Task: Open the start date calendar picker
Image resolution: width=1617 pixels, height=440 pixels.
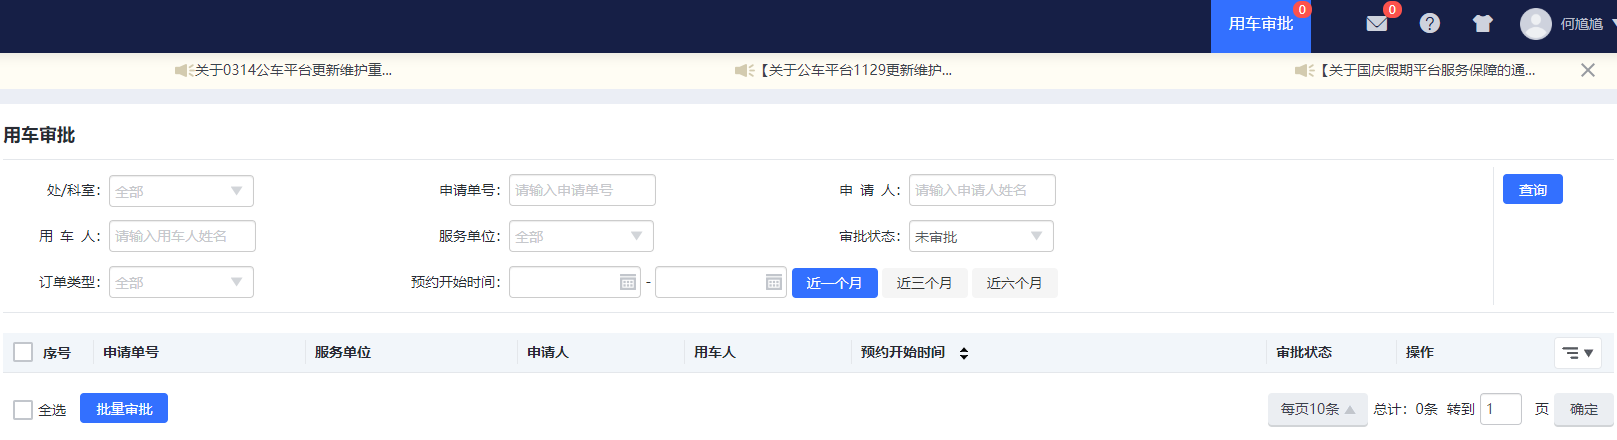Action: pos(627,283)
